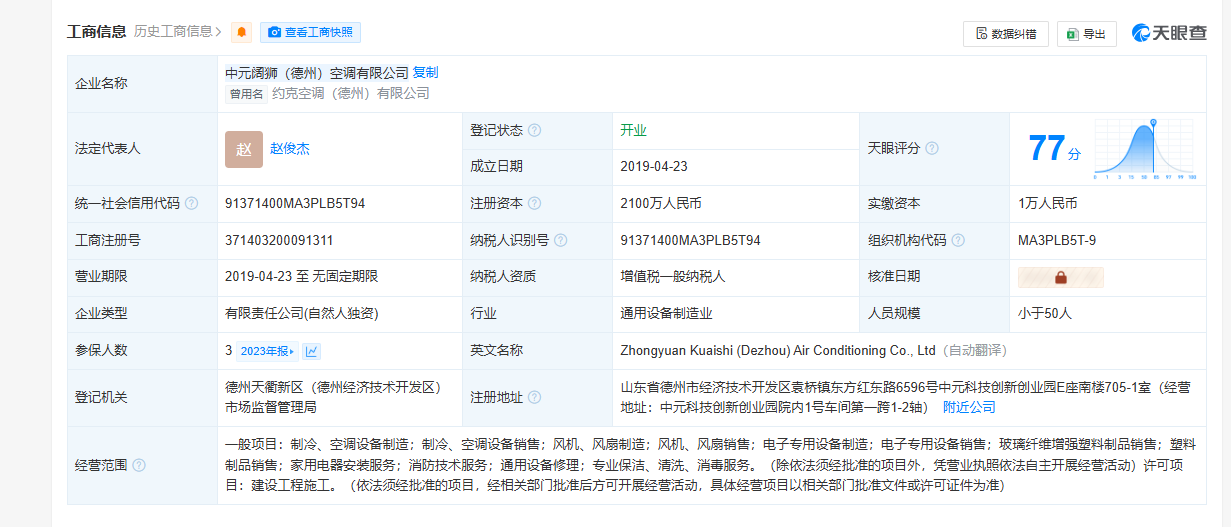The width and height of the screenshot is (1231, 527).
Task: Click help icon beside 注册地址
Action: point(534,397)
